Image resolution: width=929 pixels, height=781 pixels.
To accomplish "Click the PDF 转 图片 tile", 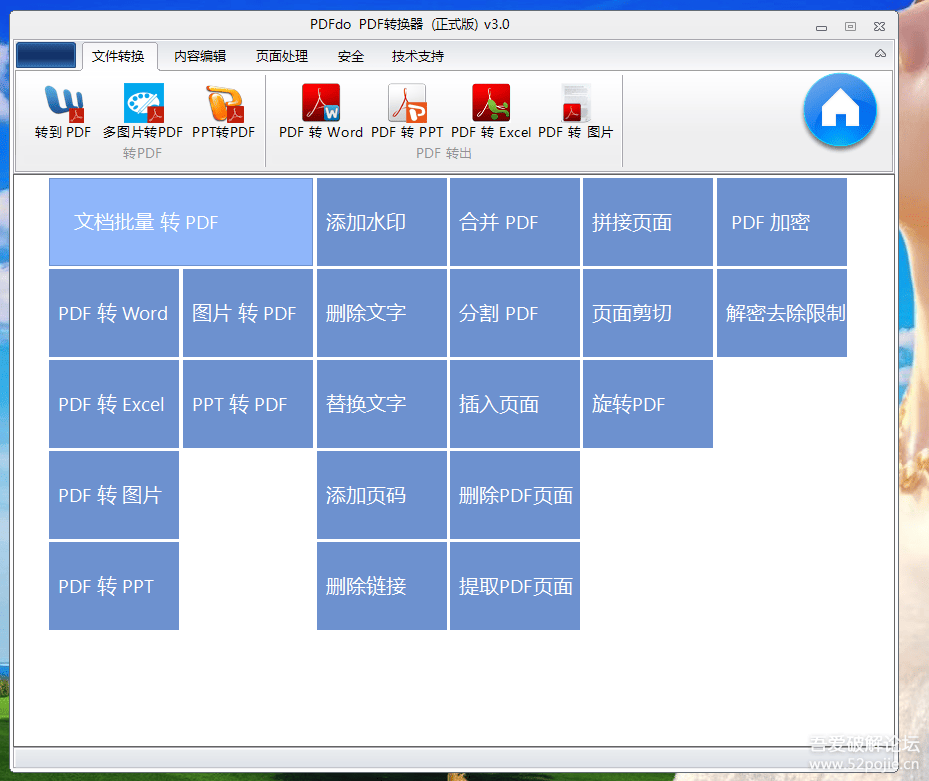I will (114, 495).
